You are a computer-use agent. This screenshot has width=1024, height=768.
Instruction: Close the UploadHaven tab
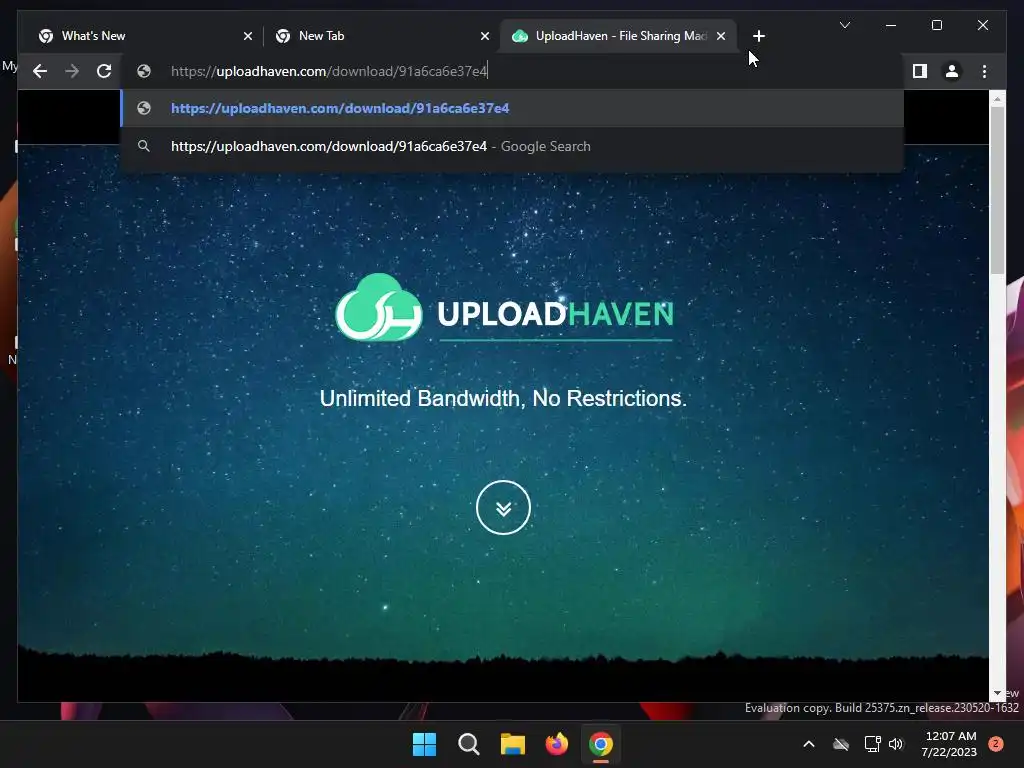(x=721, y=37)
